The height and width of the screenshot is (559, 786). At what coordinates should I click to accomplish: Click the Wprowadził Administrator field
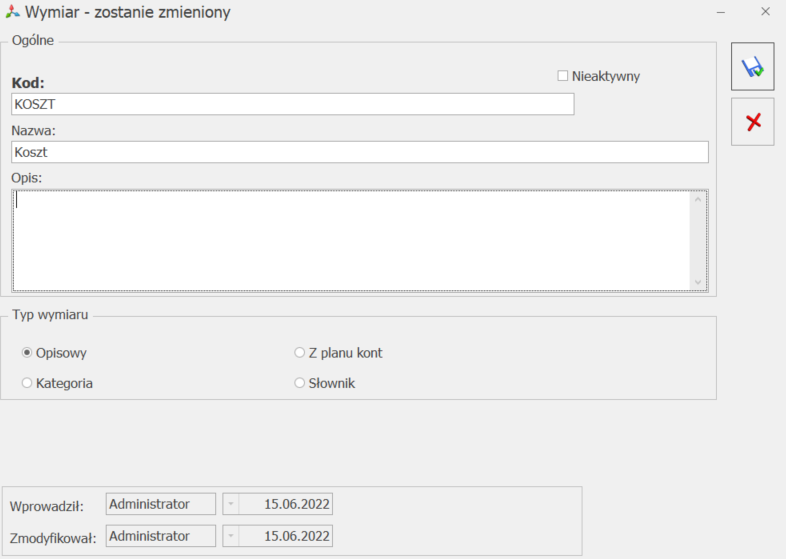pos(160,504)
